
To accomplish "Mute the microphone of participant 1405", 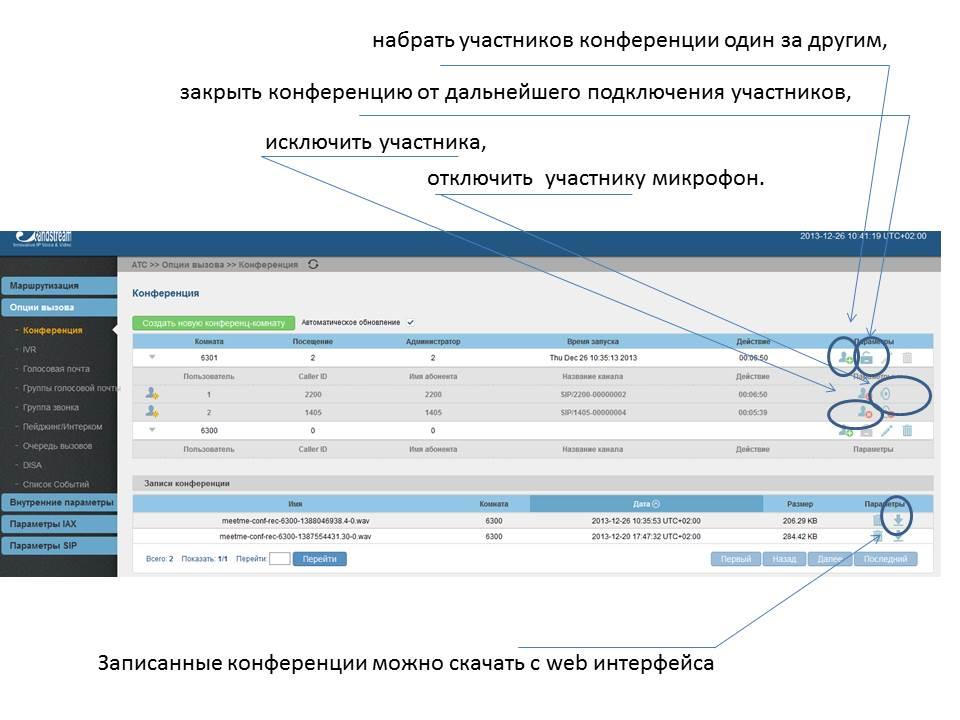I will 886,411.
